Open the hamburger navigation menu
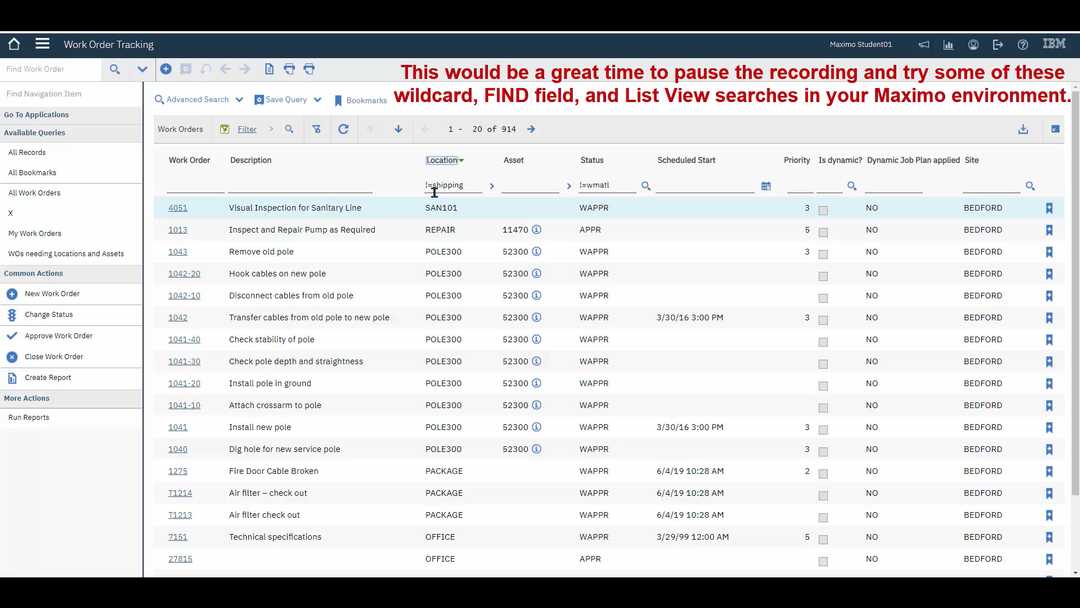 (41, 43)
